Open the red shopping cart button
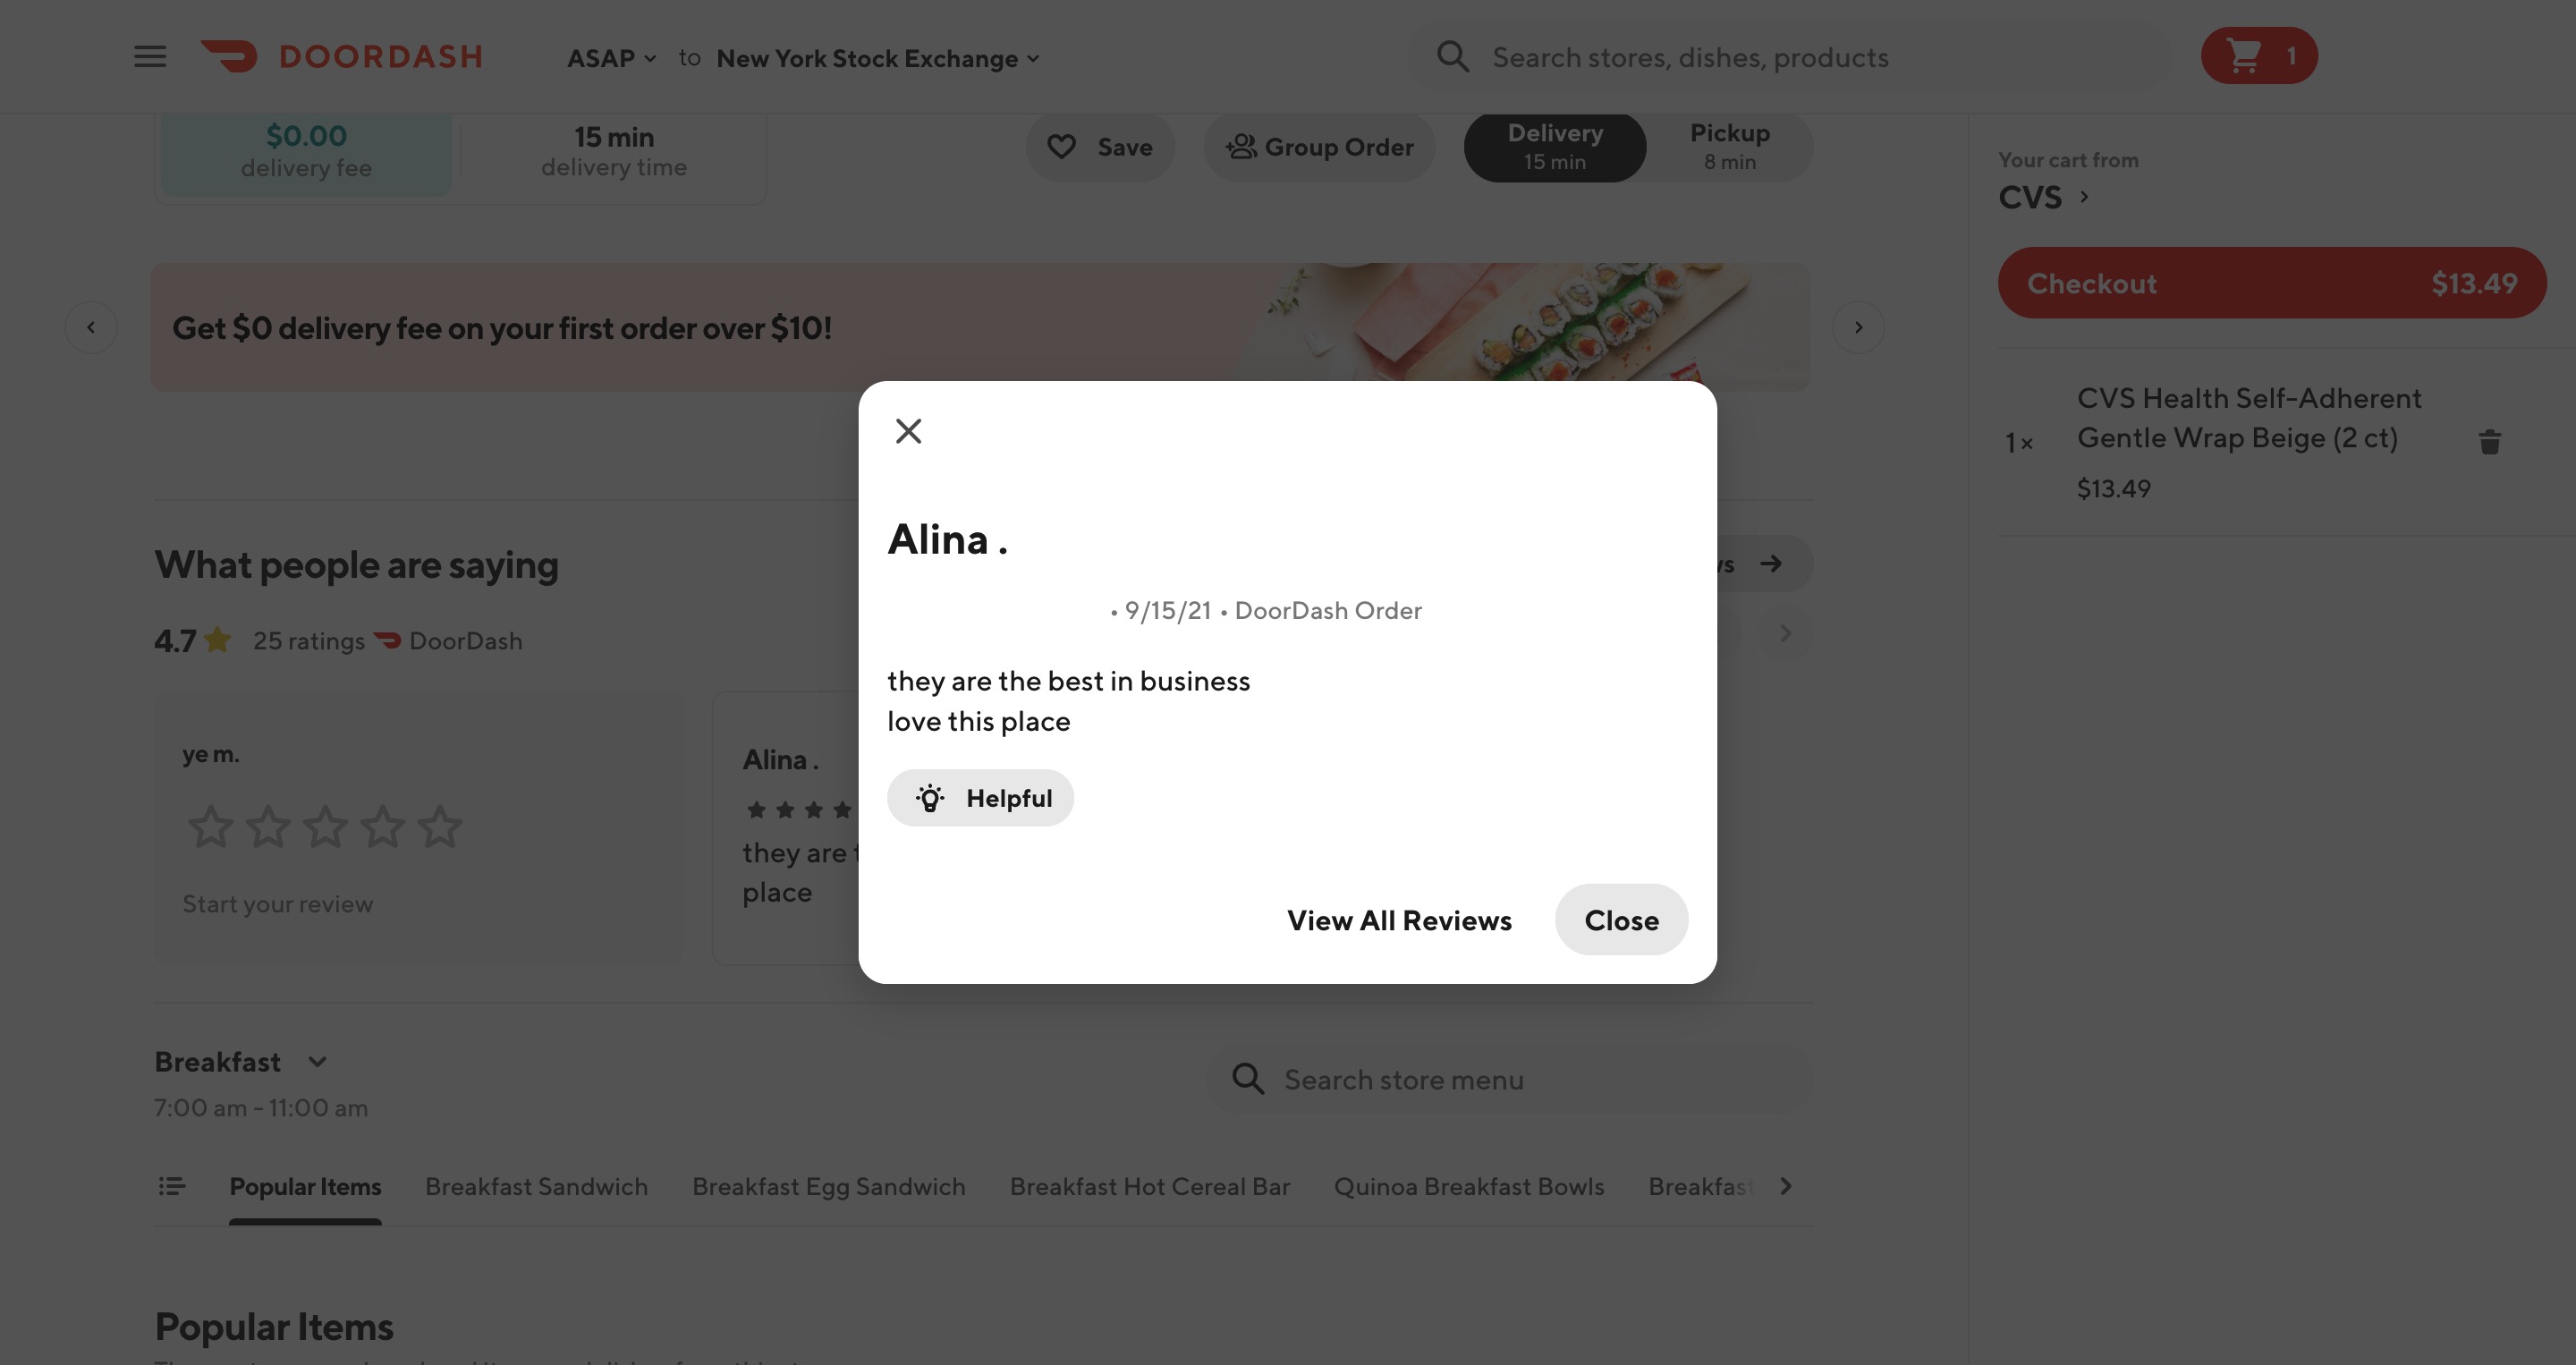The image size is (2576, 1365). 2259,56
